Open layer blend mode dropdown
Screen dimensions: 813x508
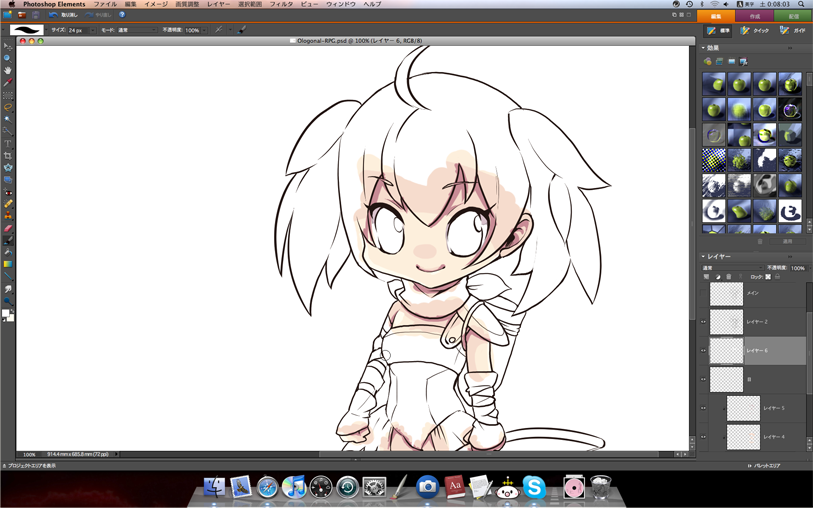[732, 268]
